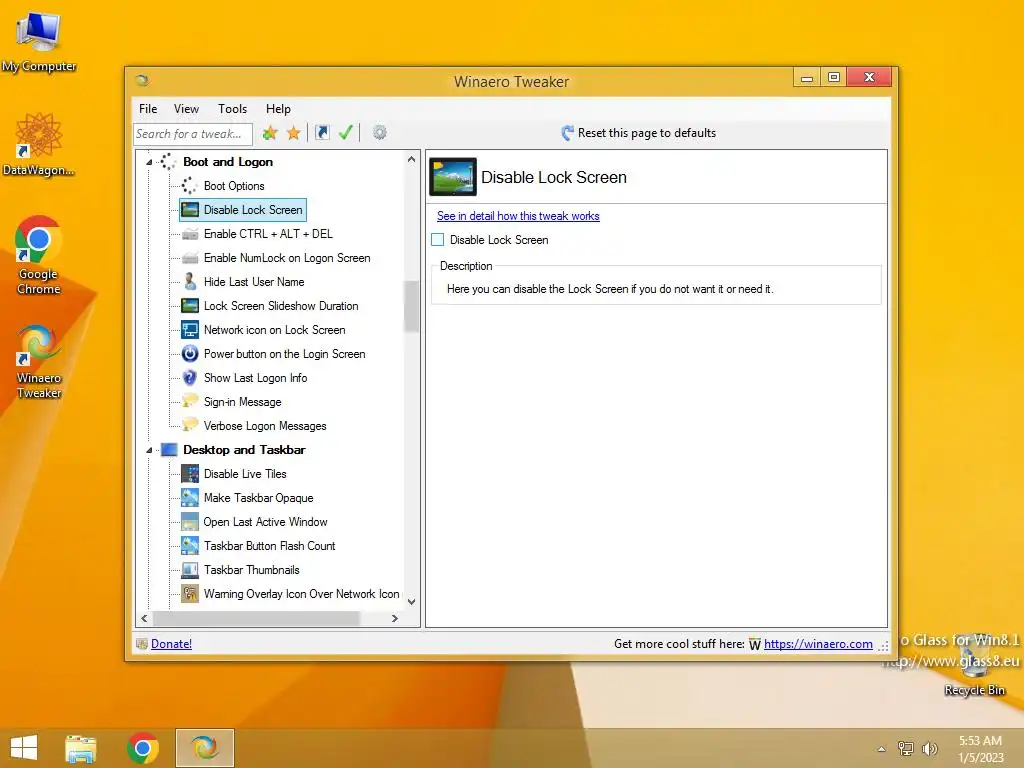This screenshot has height=768, width=1024.
Task: Open the View menu
Action: (186, 109)
